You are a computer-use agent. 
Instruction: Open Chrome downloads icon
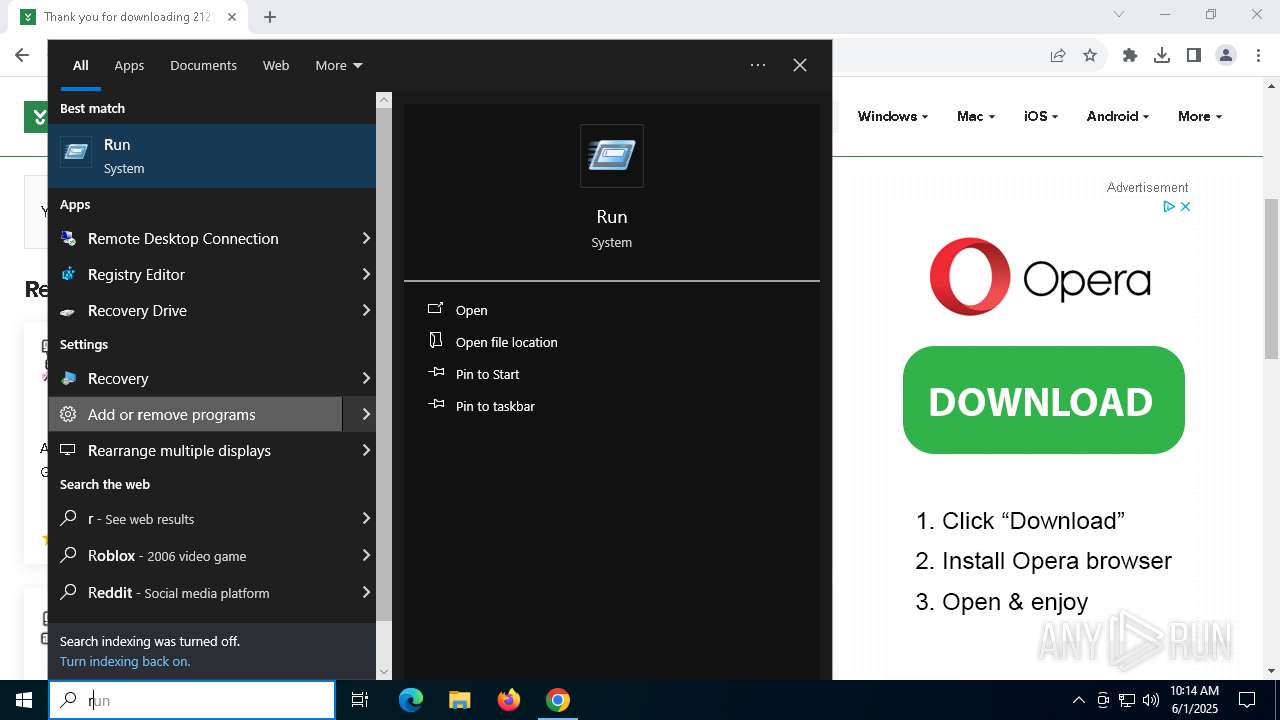click(x=1162, y=55)
